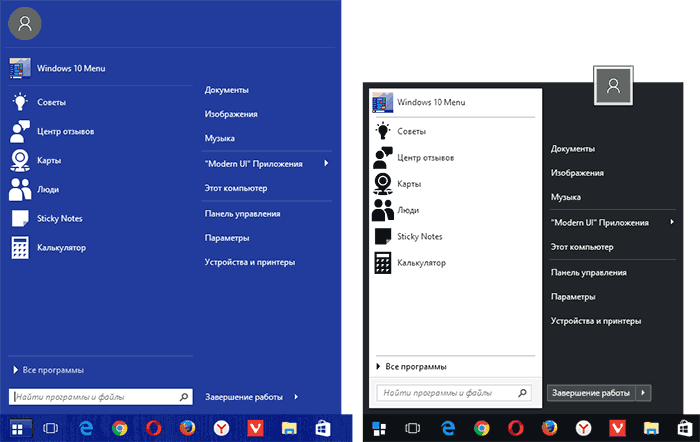Viewport: 700px width, 442px height.
Task: Open Этот компьютер in dark menu
Action: [x=582, y=247]
